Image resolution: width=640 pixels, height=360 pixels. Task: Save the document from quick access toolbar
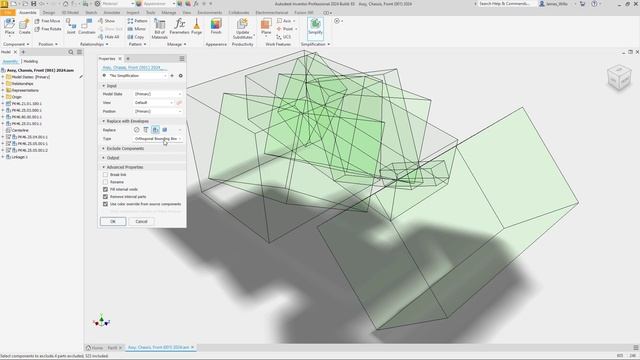[33, 4]
